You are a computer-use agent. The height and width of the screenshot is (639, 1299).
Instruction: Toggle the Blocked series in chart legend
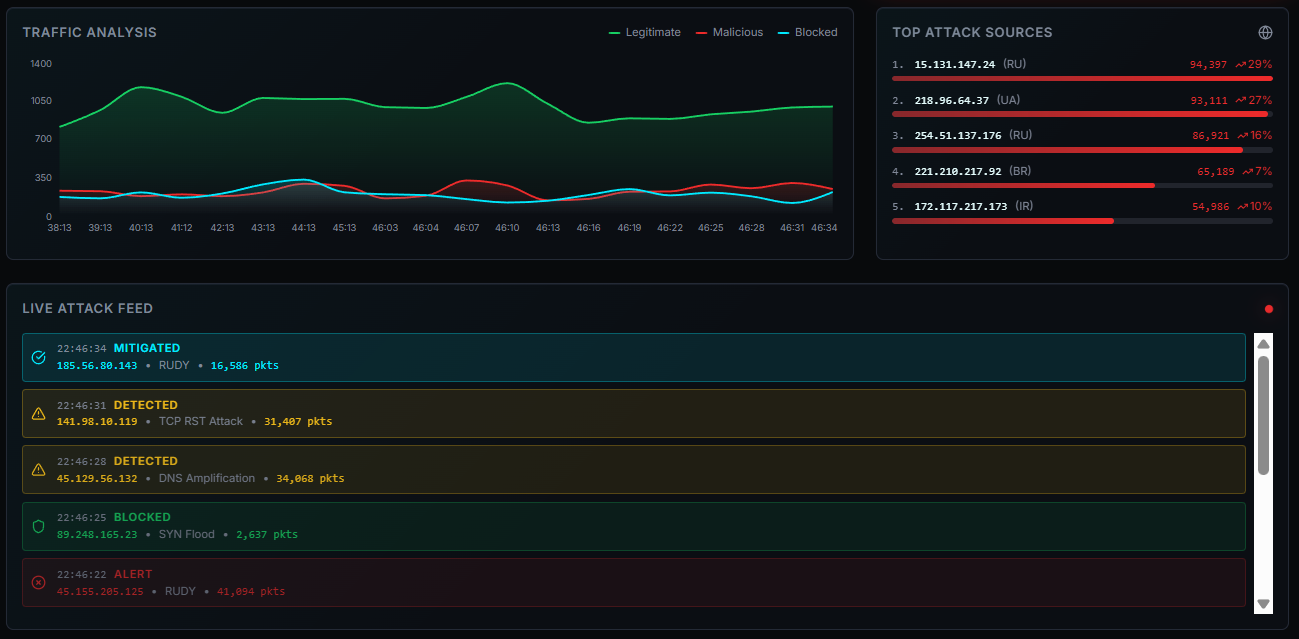click(x=808, y=32)
